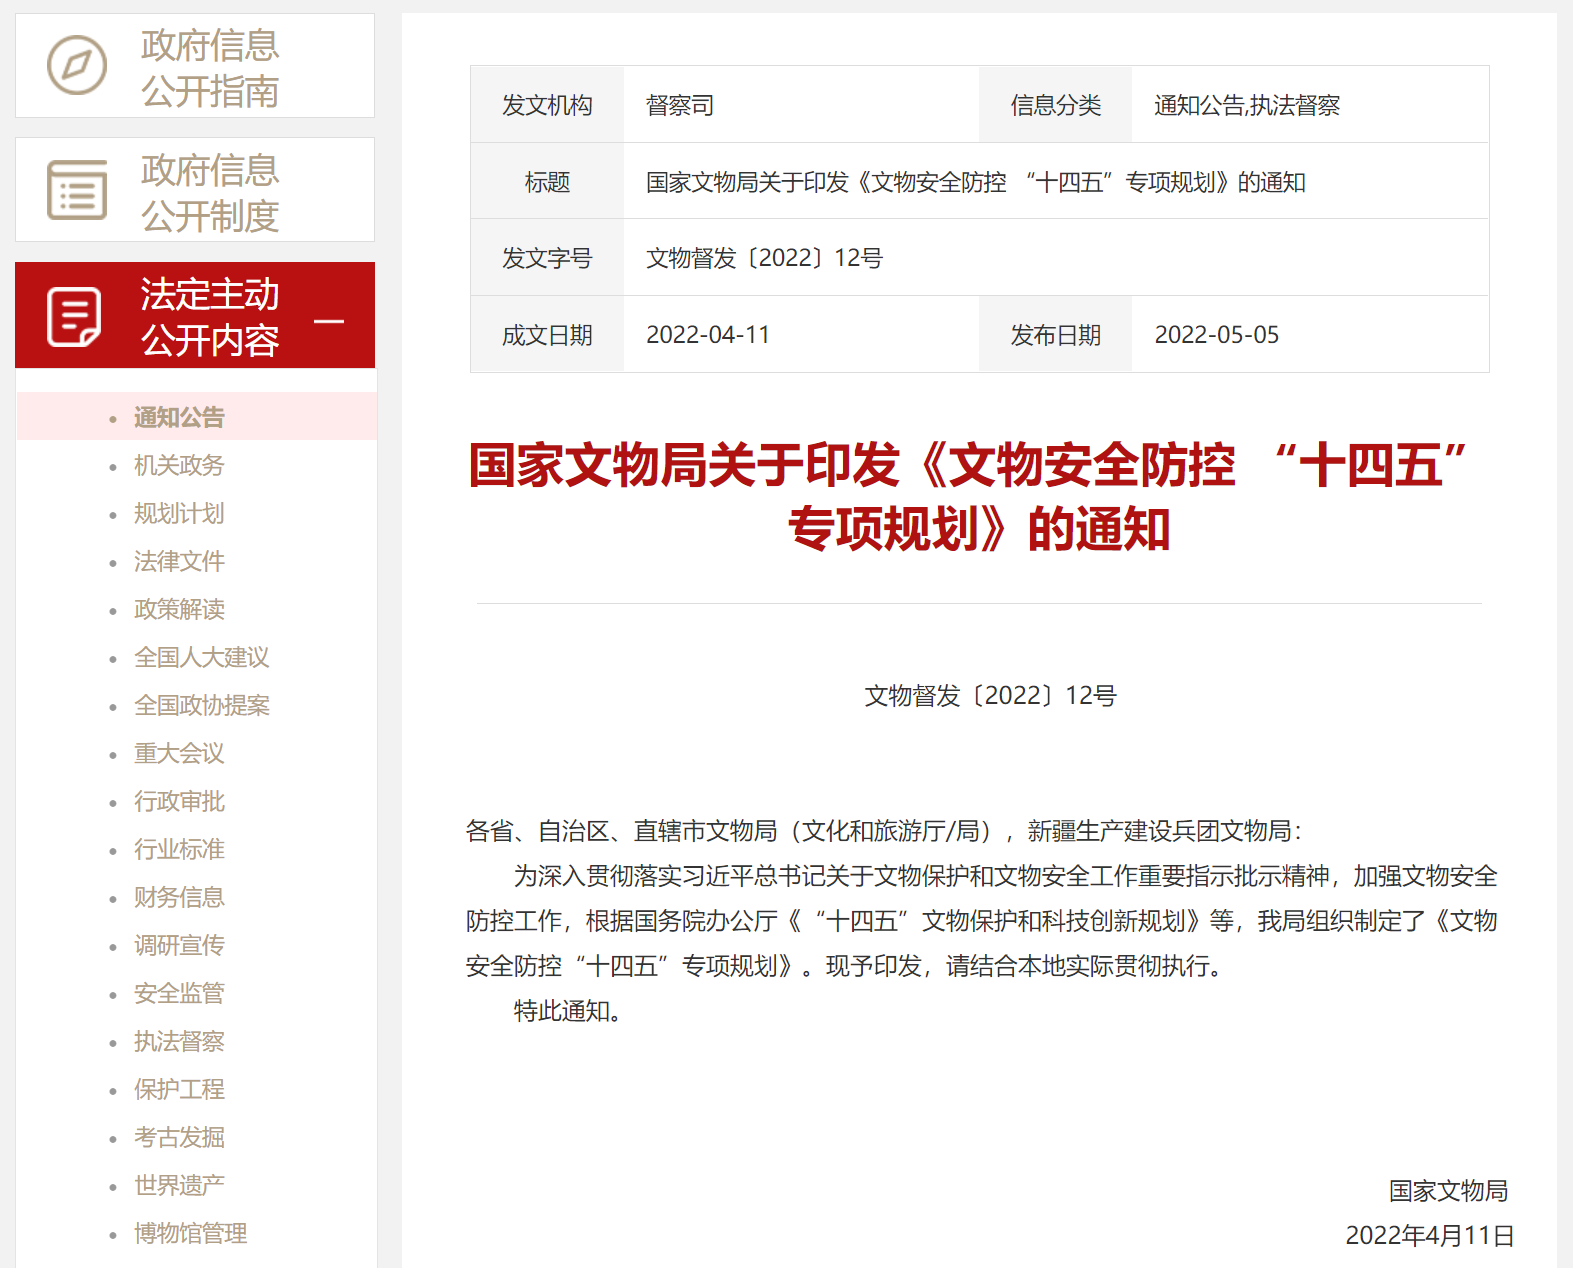Click the list icon for 政府信息公开制度
Image resolution: width=1573 pixels, height=1268 pixels.
point(77,190)
